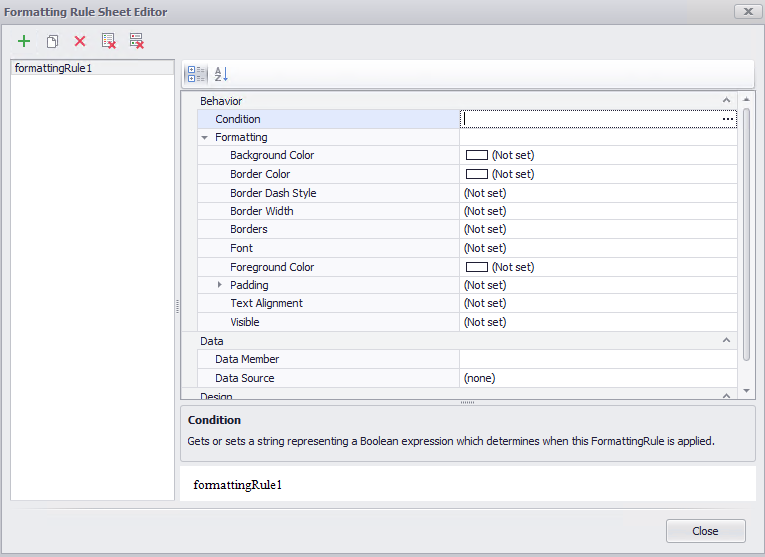Click the last toolbar icon Purge unused rules
This screenshot has height=557, width=765.
pos(136,41)
